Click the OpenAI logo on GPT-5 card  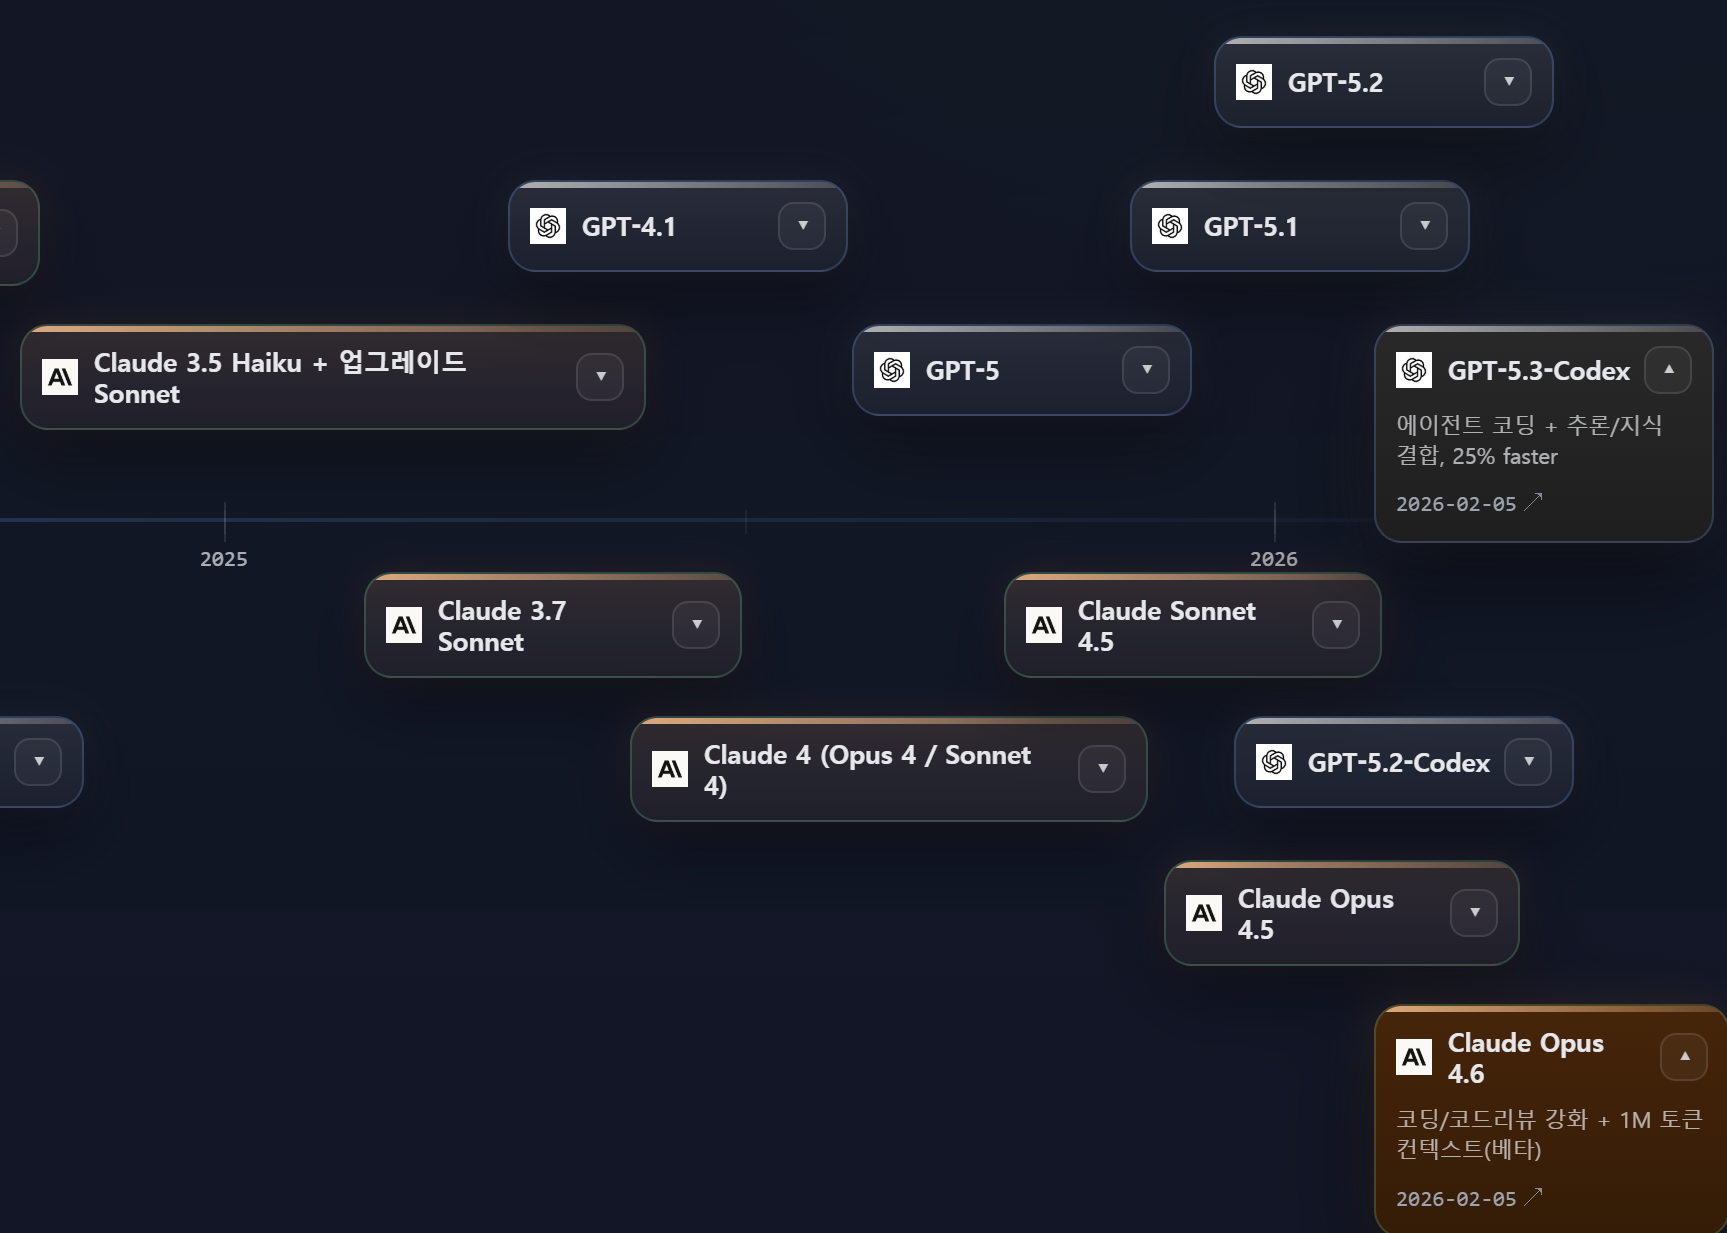coord(892,370)
